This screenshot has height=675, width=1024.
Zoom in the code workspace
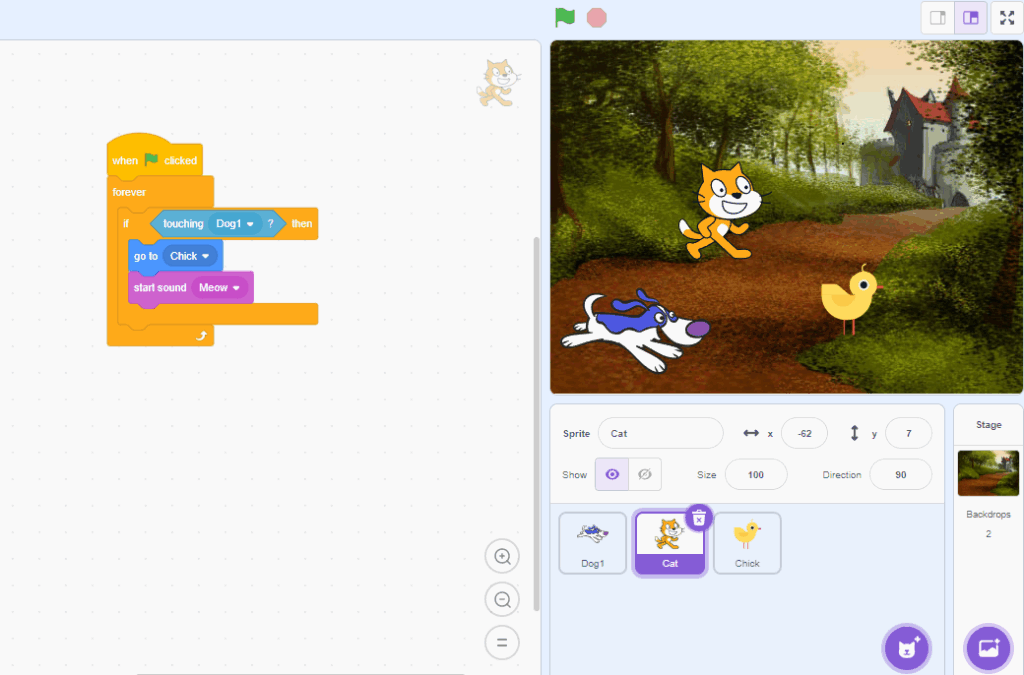coord(502,556)
